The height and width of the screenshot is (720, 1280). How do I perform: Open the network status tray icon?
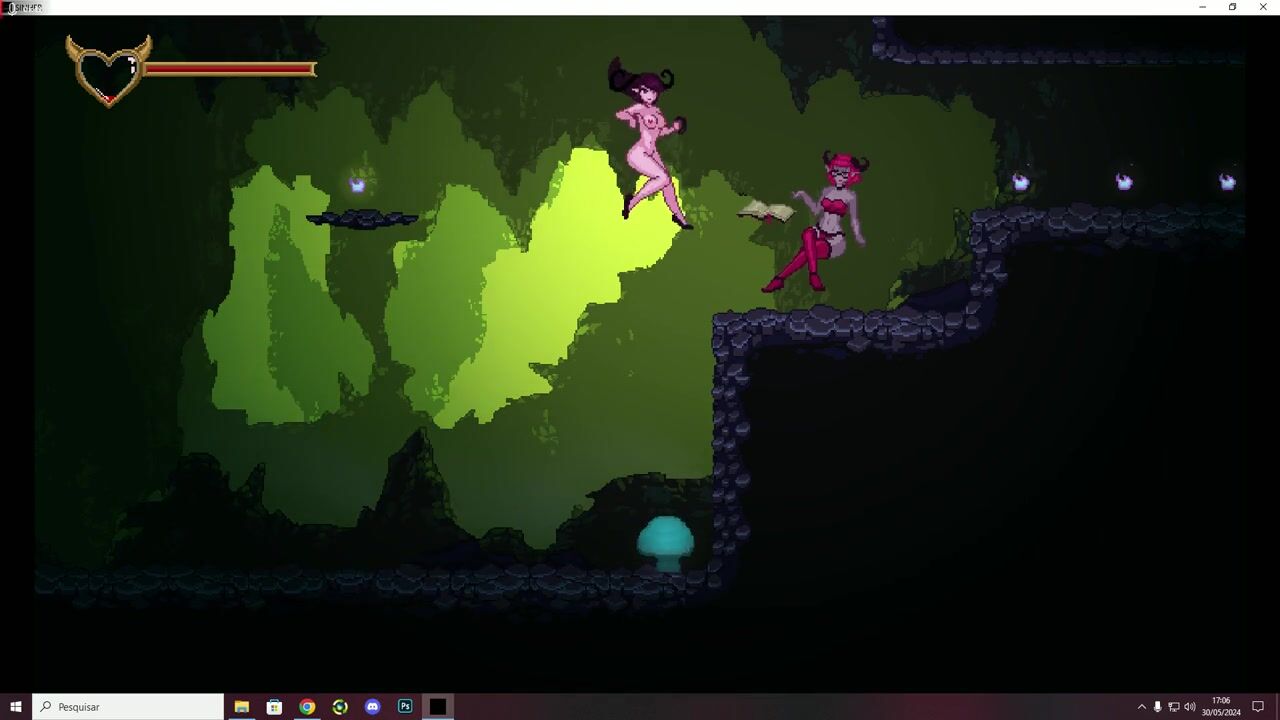1174,707
